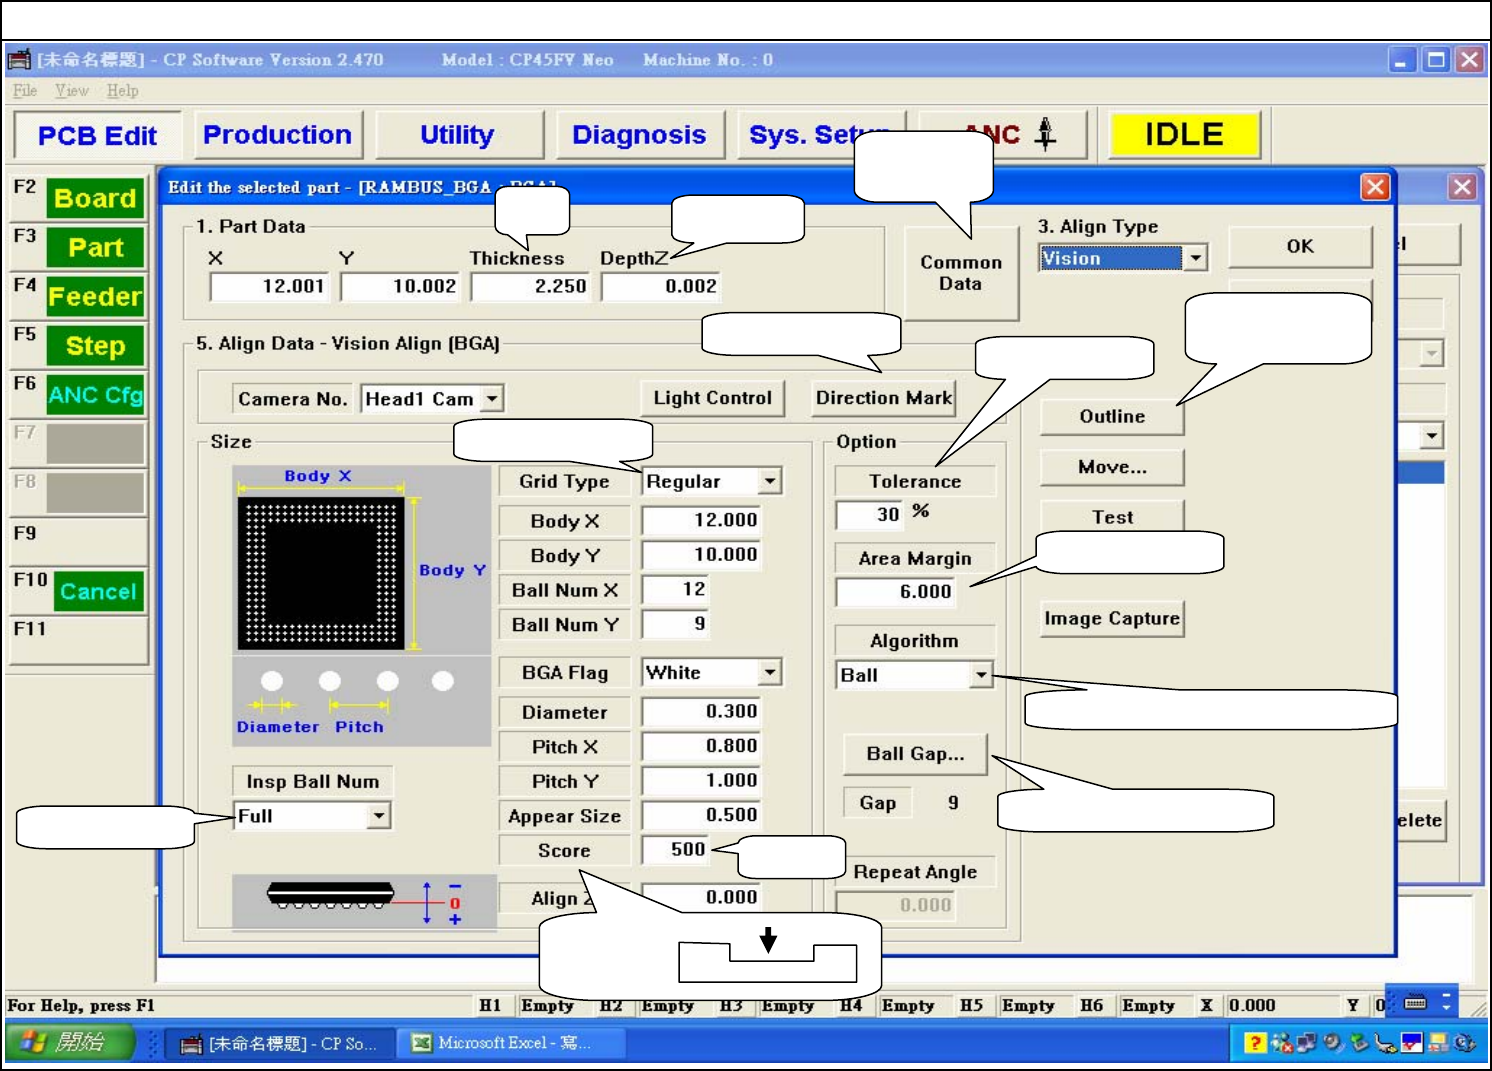
Task: Confirm the dialog with OK
Action: coord(1300,246)
